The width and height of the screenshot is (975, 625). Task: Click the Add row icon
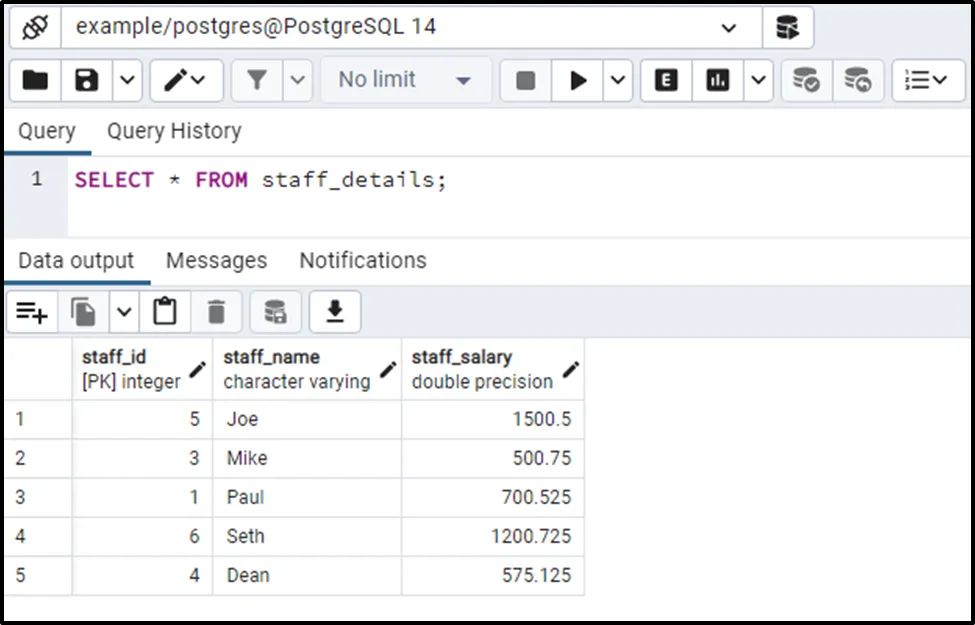[x=32, y=313]
